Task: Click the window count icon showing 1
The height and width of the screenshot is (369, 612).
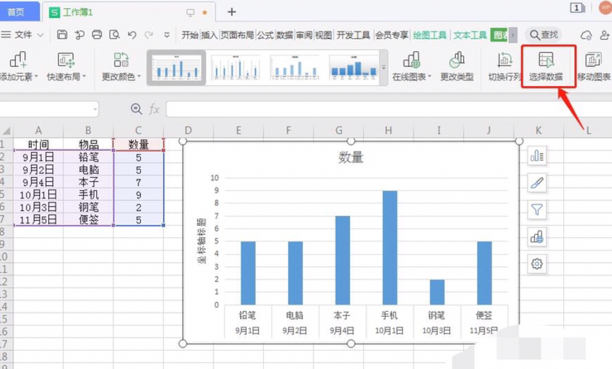Action: point(577,8)
